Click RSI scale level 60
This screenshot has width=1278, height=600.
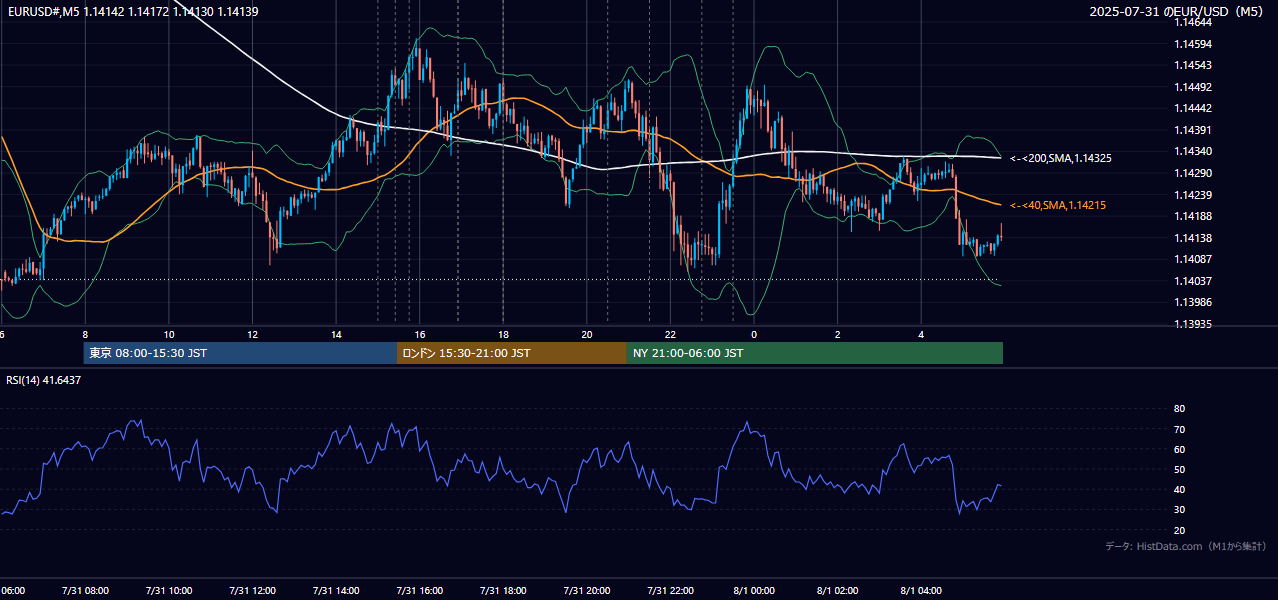1179,449
